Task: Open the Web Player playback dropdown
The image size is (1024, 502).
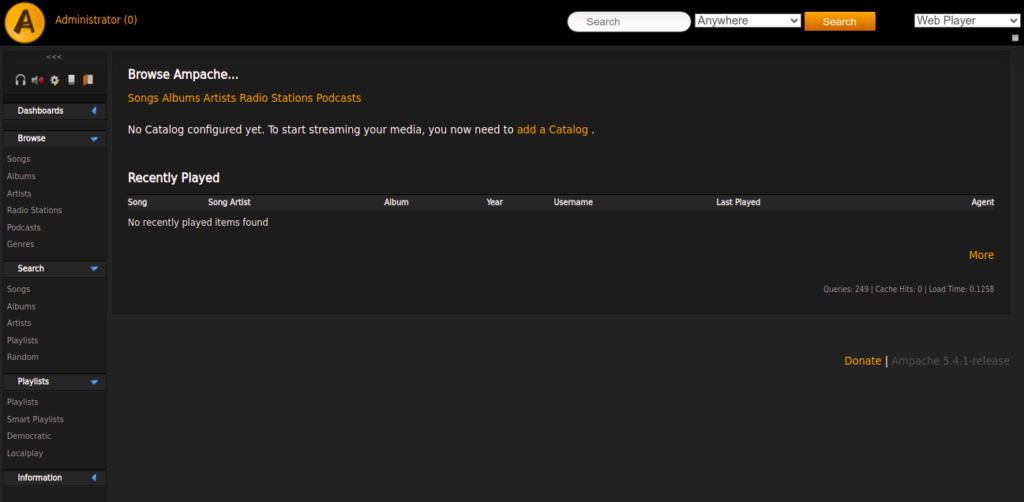Action: click(x=967, y=21)
